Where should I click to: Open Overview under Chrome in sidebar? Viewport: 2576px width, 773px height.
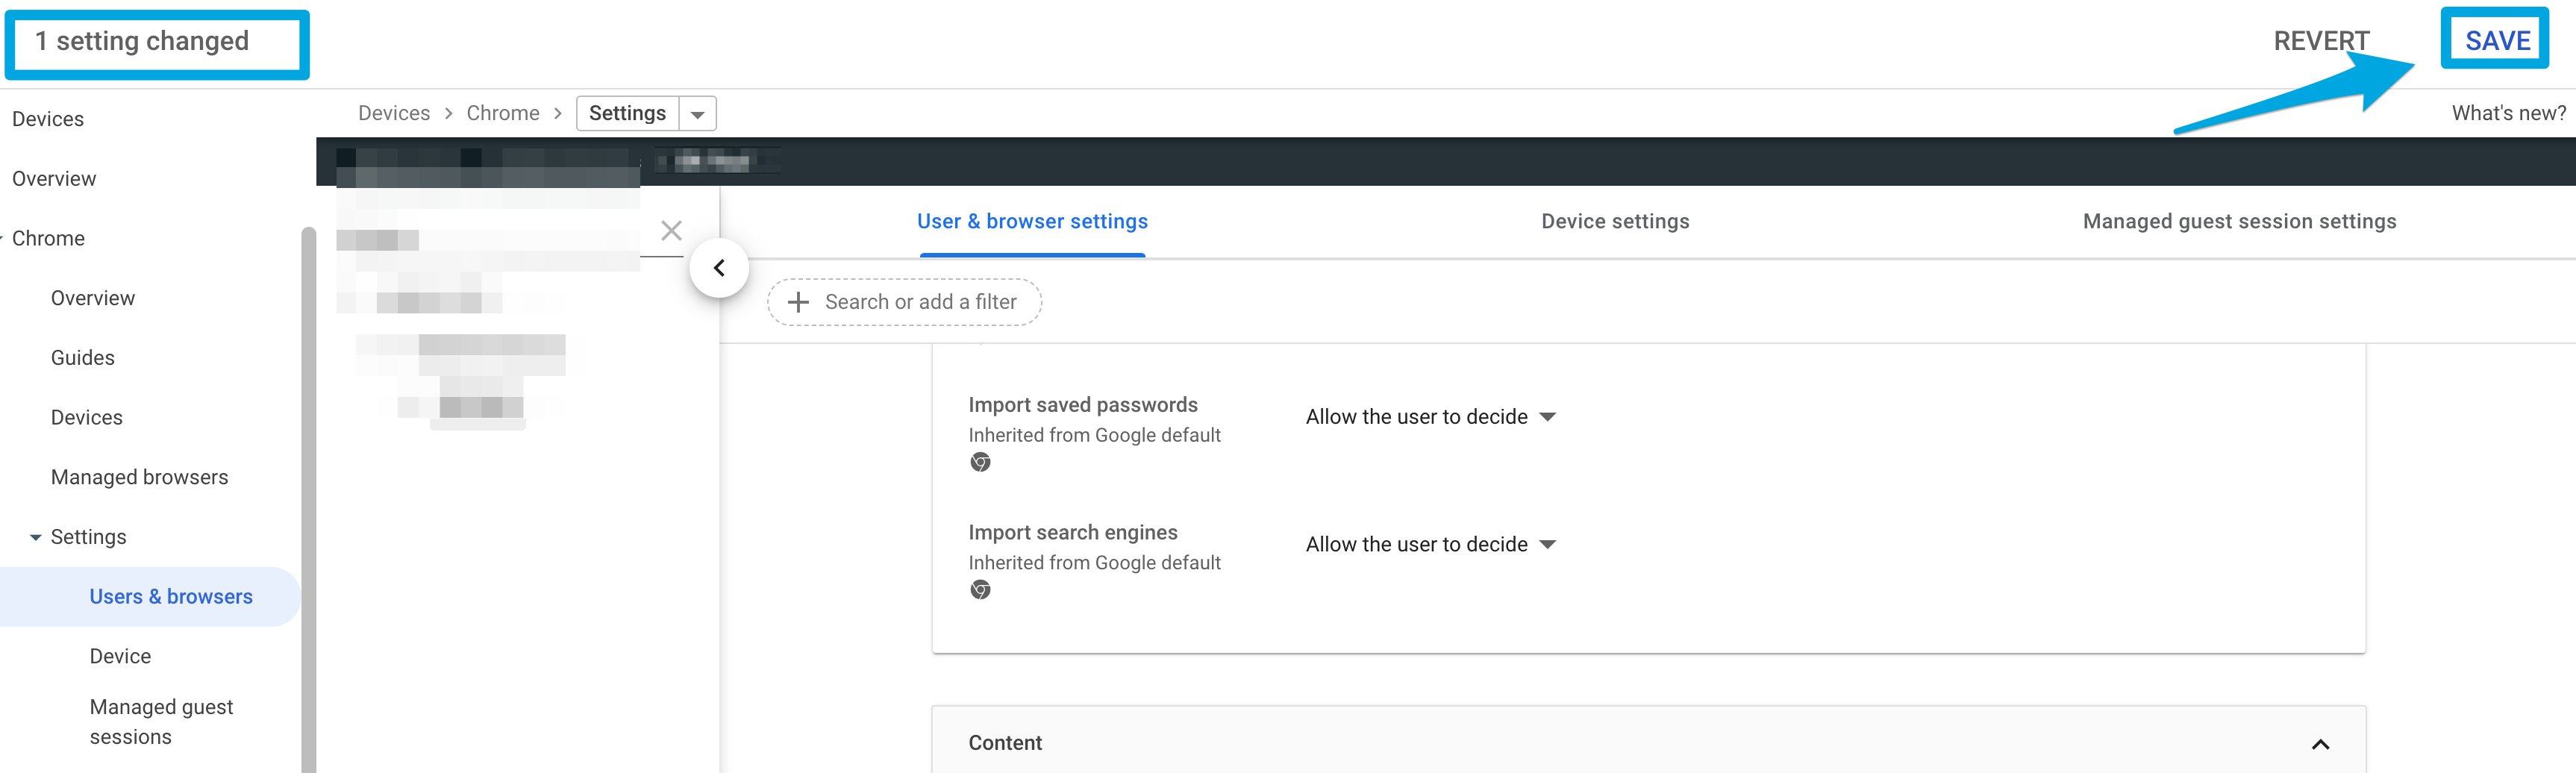[x=93, y=298]
